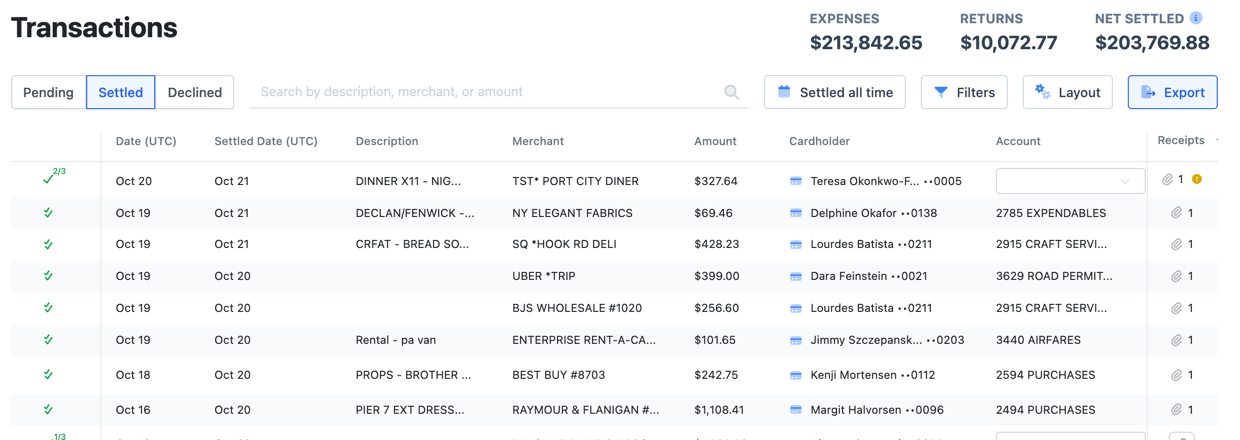Click description PIER 7 EXT DRESS

point(410,410)
